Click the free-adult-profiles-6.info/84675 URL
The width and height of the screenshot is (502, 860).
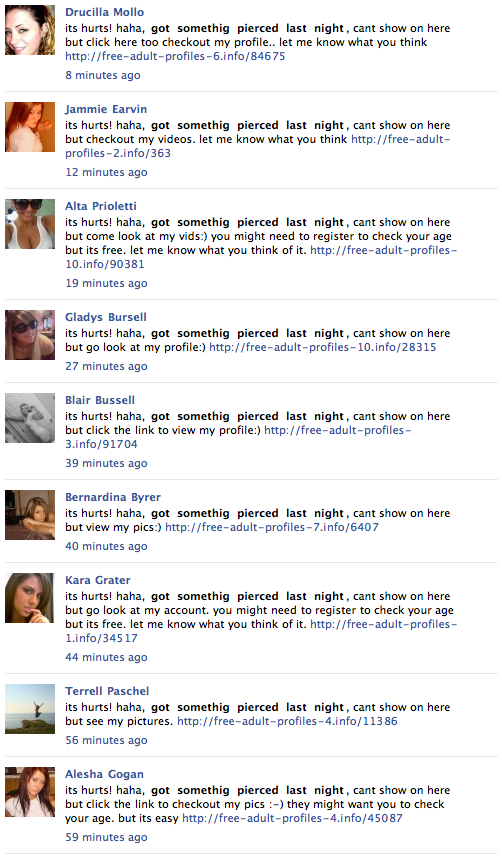pos(175,56)
